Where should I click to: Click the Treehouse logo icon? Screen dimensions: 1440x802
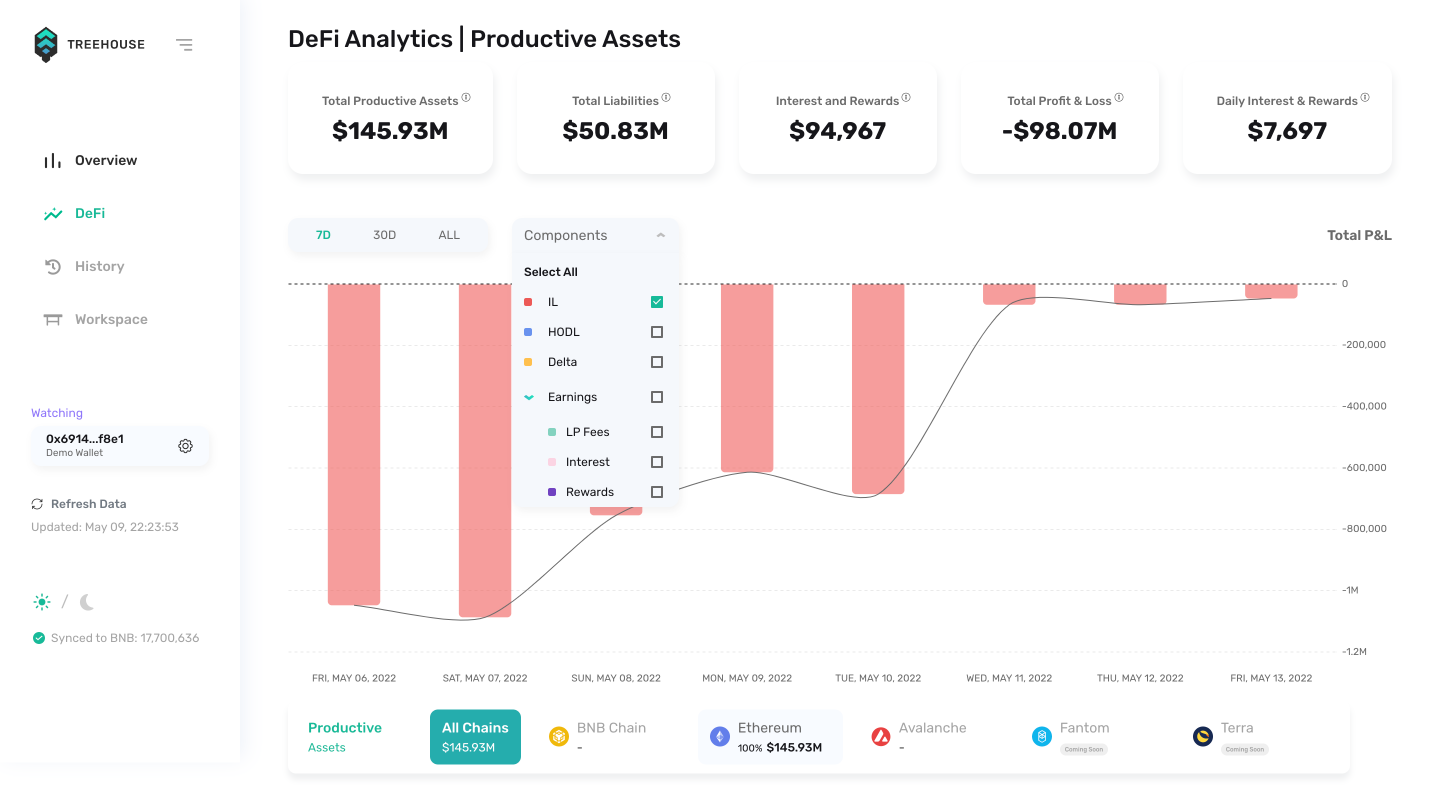(46, 45)
